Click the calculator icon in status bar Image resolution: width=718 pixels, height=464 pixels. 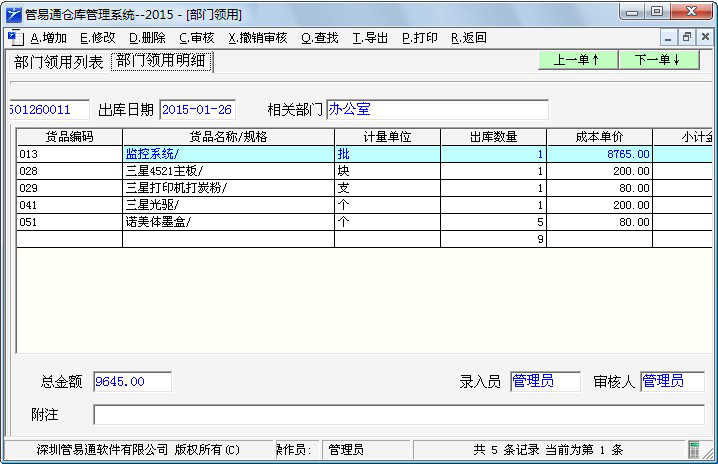pos(694,450)
